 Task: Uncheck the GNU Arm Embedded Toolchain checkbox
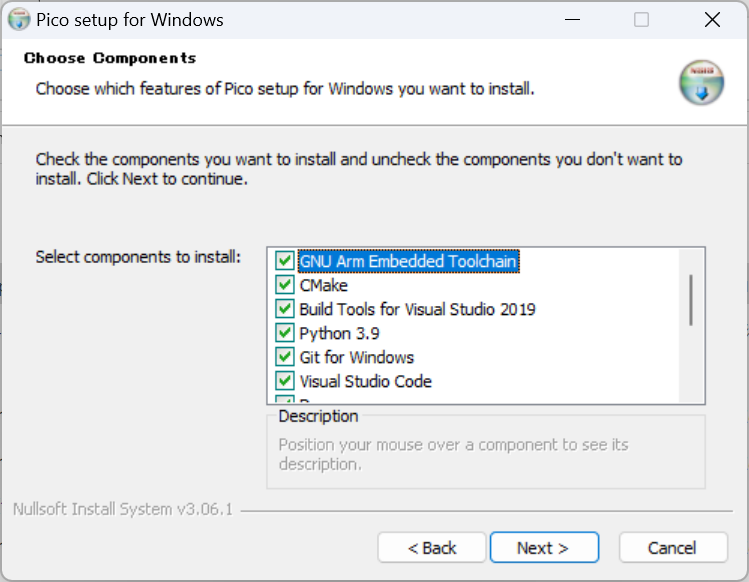coord(285,261)
